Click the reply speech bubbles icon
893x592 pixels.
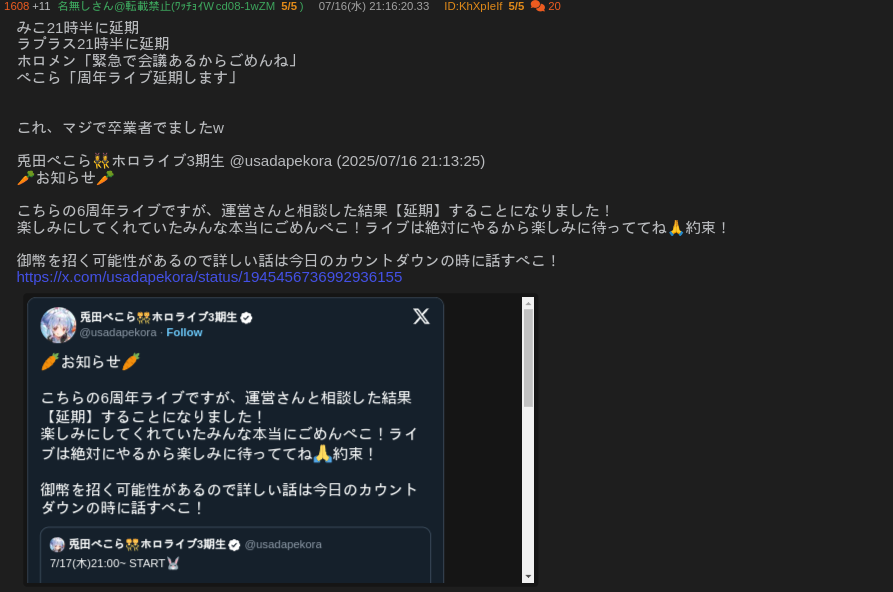tap(537, 6)
